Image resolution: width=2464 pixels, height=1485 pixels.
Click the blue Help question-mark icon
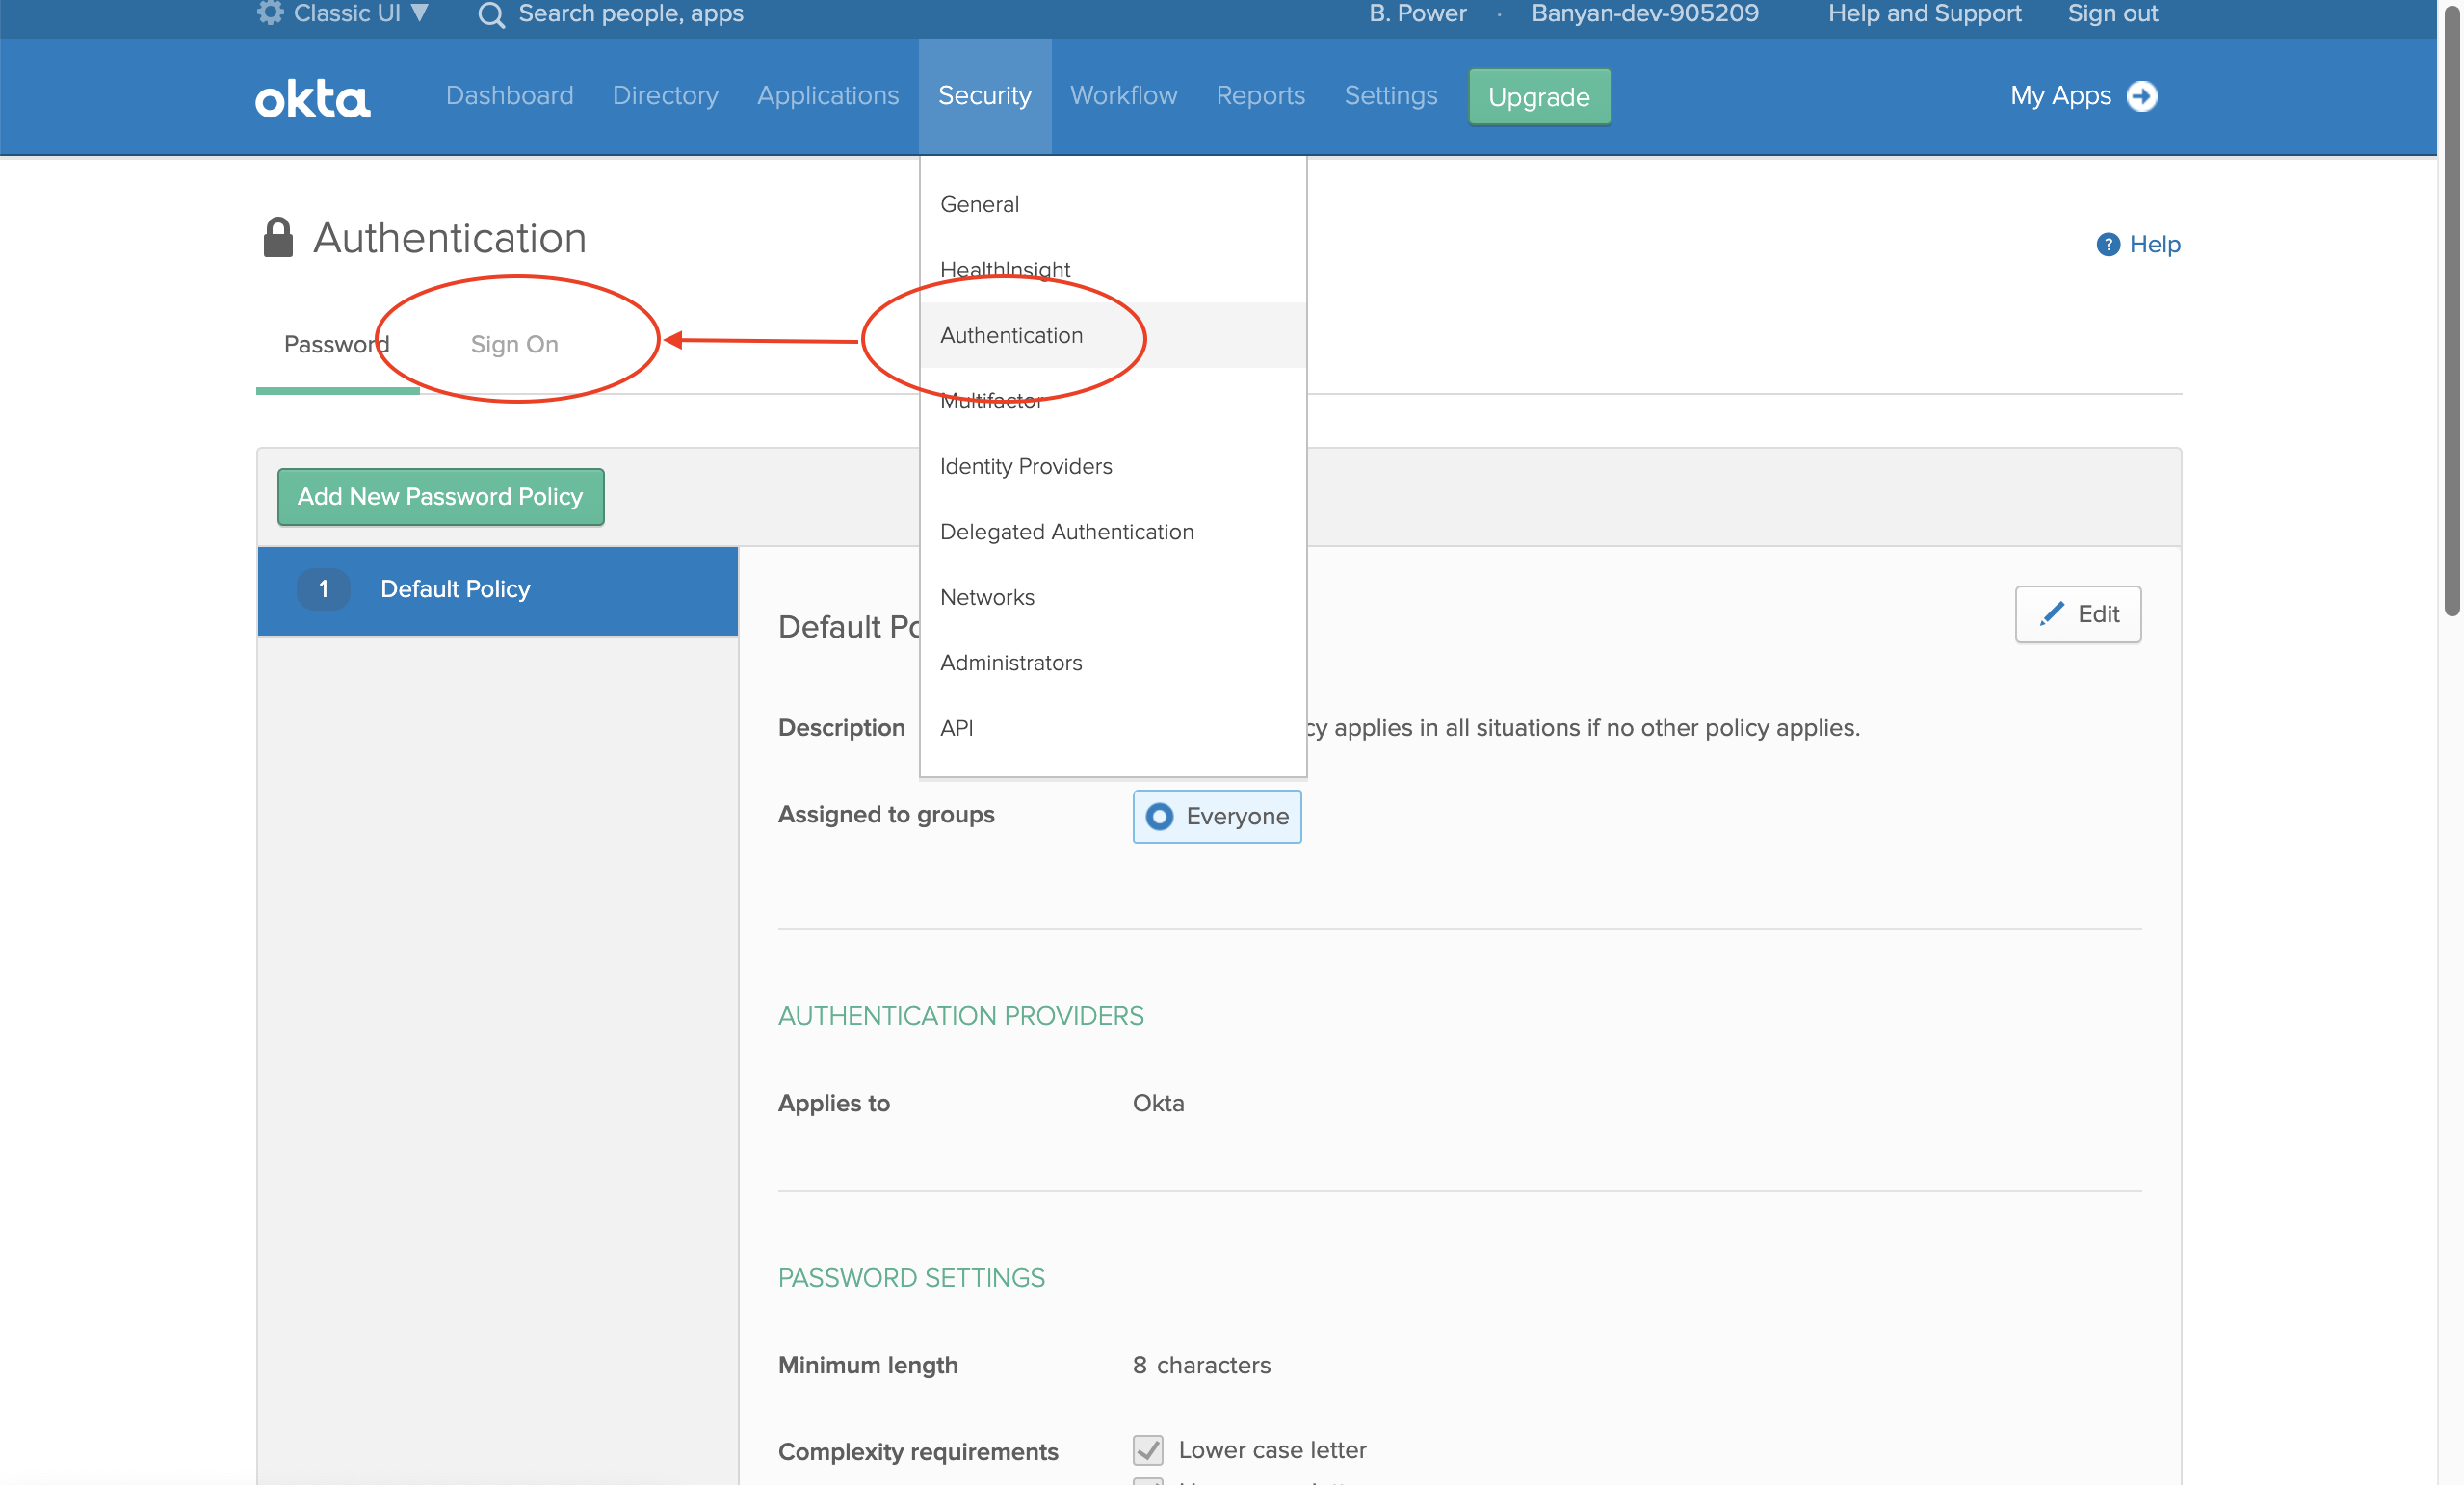point(2108,245)
